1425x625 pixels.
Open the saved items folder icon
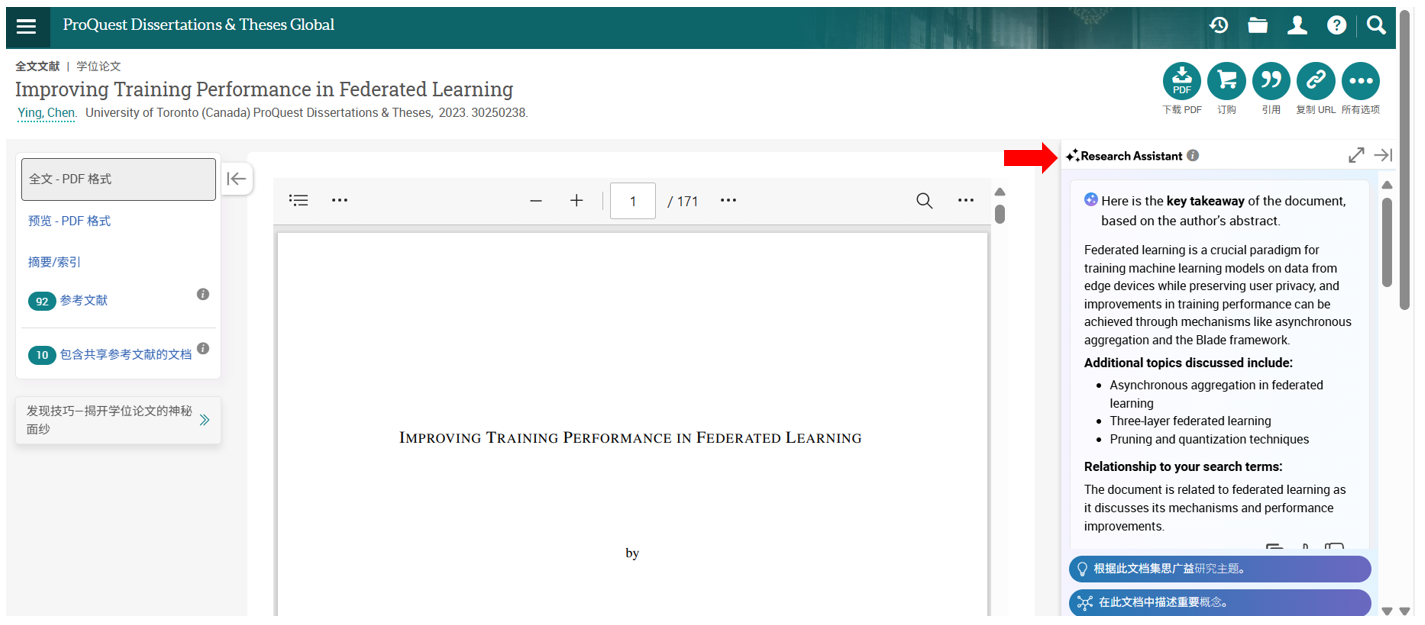pos(1258,26)
